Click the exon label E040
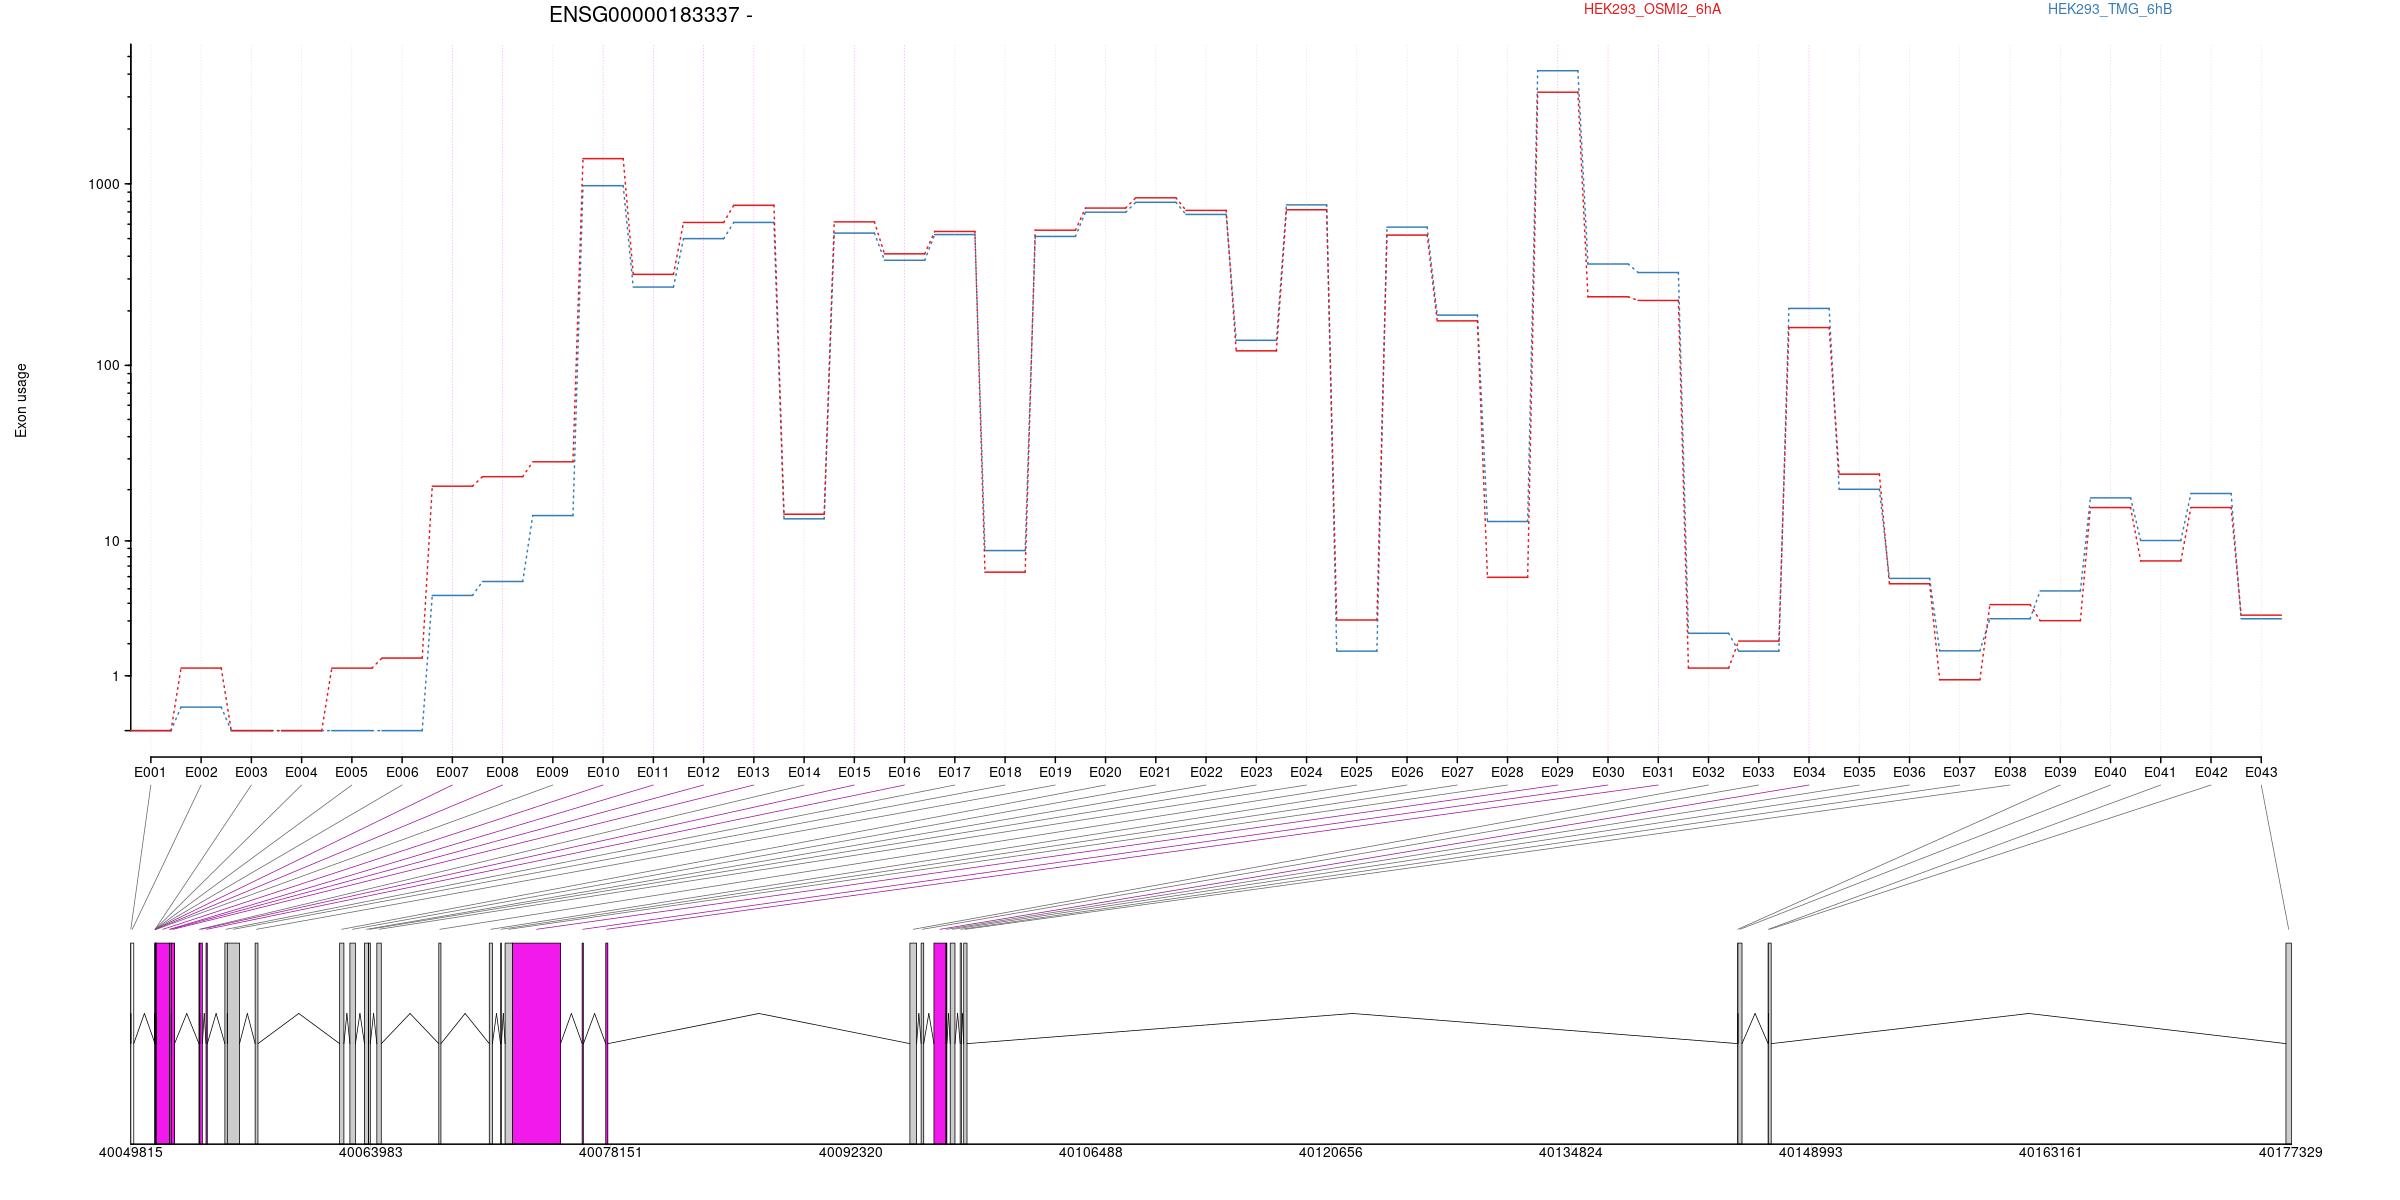 tap(2110, 772)
